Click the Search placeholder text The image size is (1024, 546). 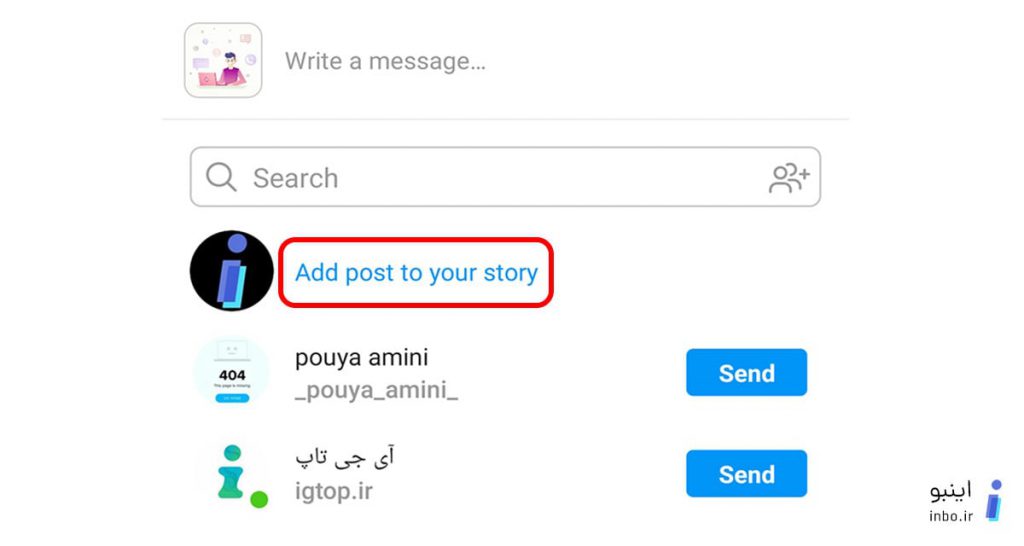(x=296, y=178)
